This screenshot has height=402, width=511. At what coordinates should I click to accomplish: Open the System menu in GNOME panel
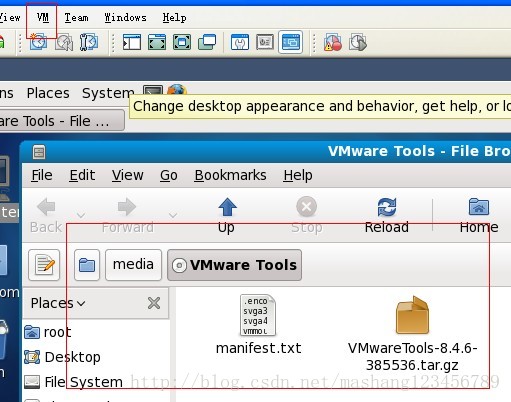coord(108,93)
